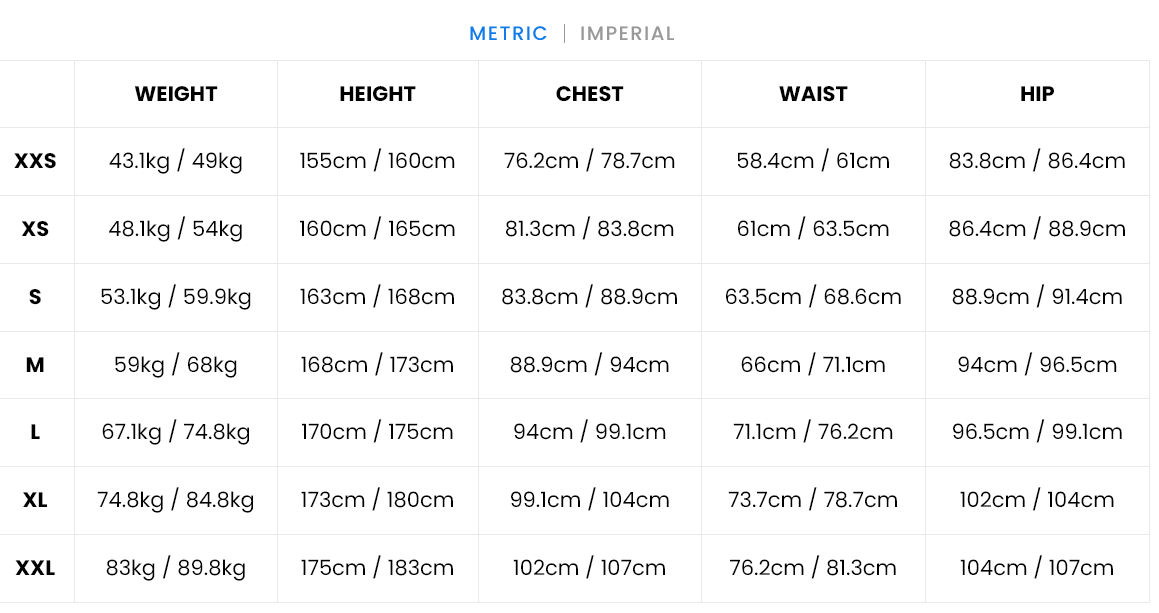This screenshot has width=1159, height=613.
Task: Click the HEIGHT column header
Action: click(x=377, y=94)
